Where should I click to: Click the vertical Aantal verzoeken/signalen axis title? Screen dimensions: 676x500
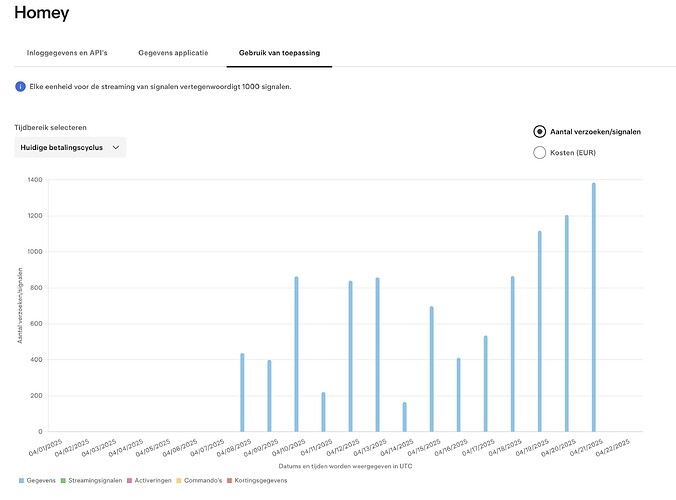click(x=20, y=306)
